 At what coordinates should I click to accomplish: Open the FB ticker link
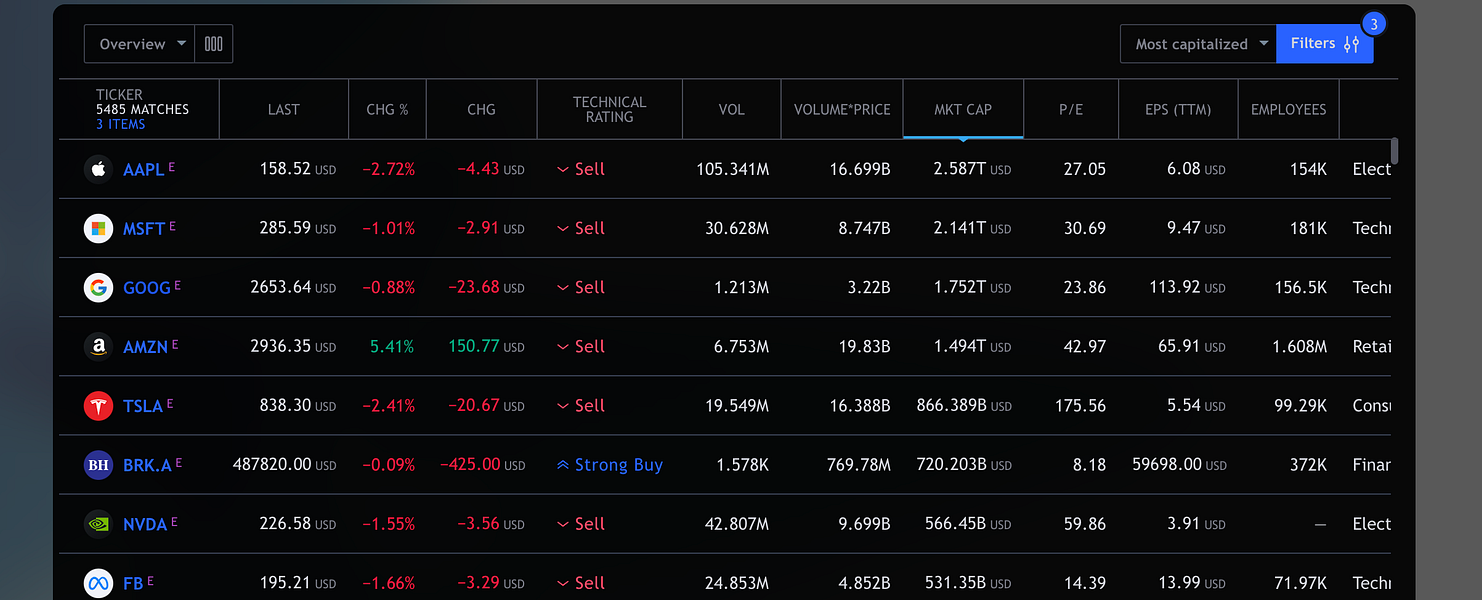pos(133,583)
